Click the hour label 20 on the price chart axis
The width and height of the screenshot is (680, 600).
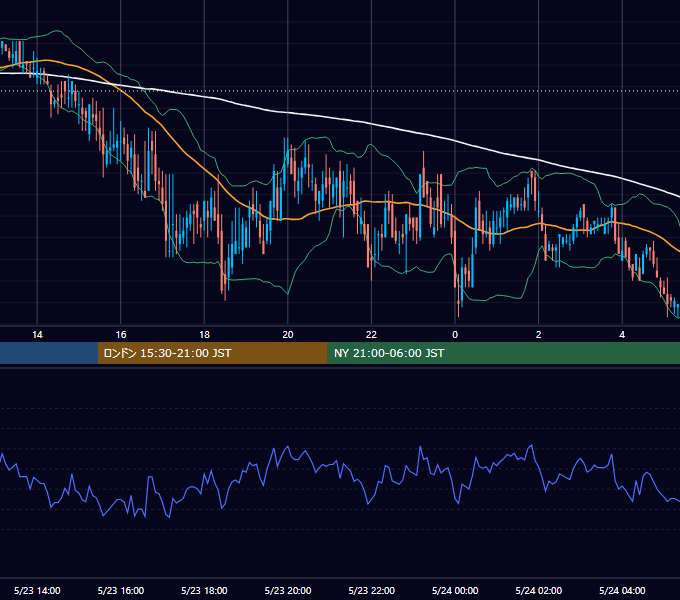tap(288, 335)
